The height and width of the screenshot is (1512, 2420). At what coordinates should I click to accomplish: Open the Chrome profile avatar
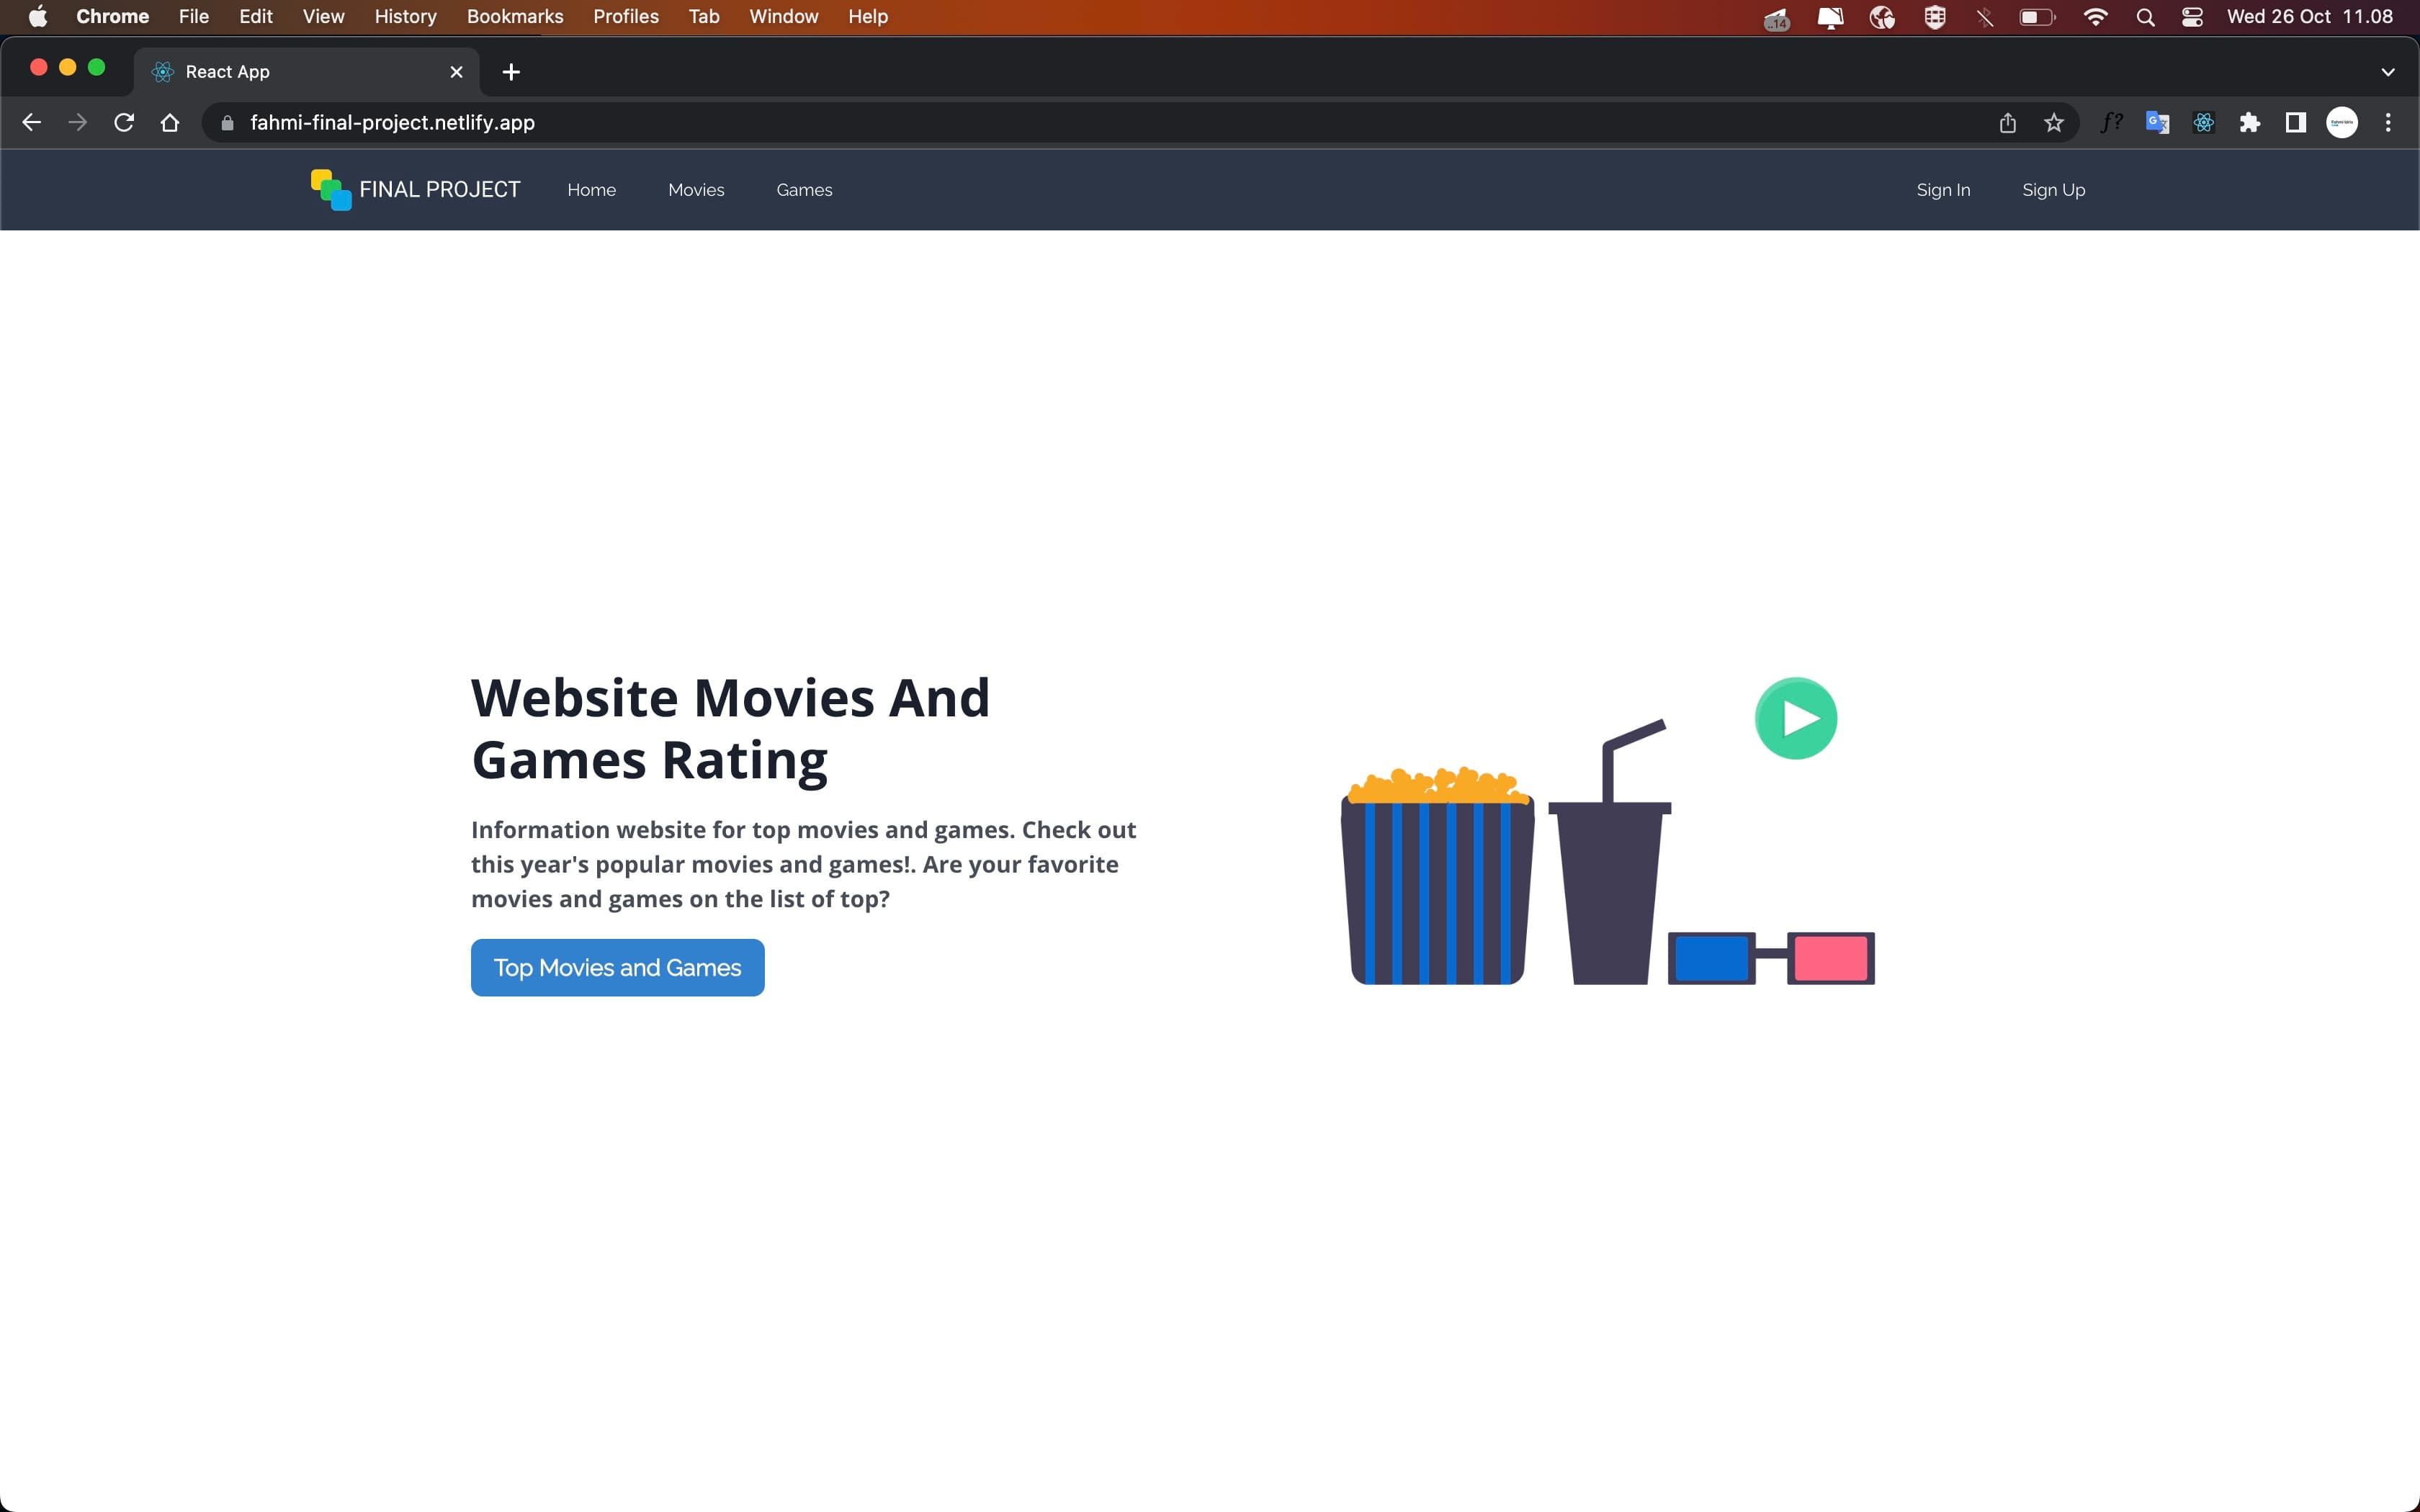pos(2342,122)
